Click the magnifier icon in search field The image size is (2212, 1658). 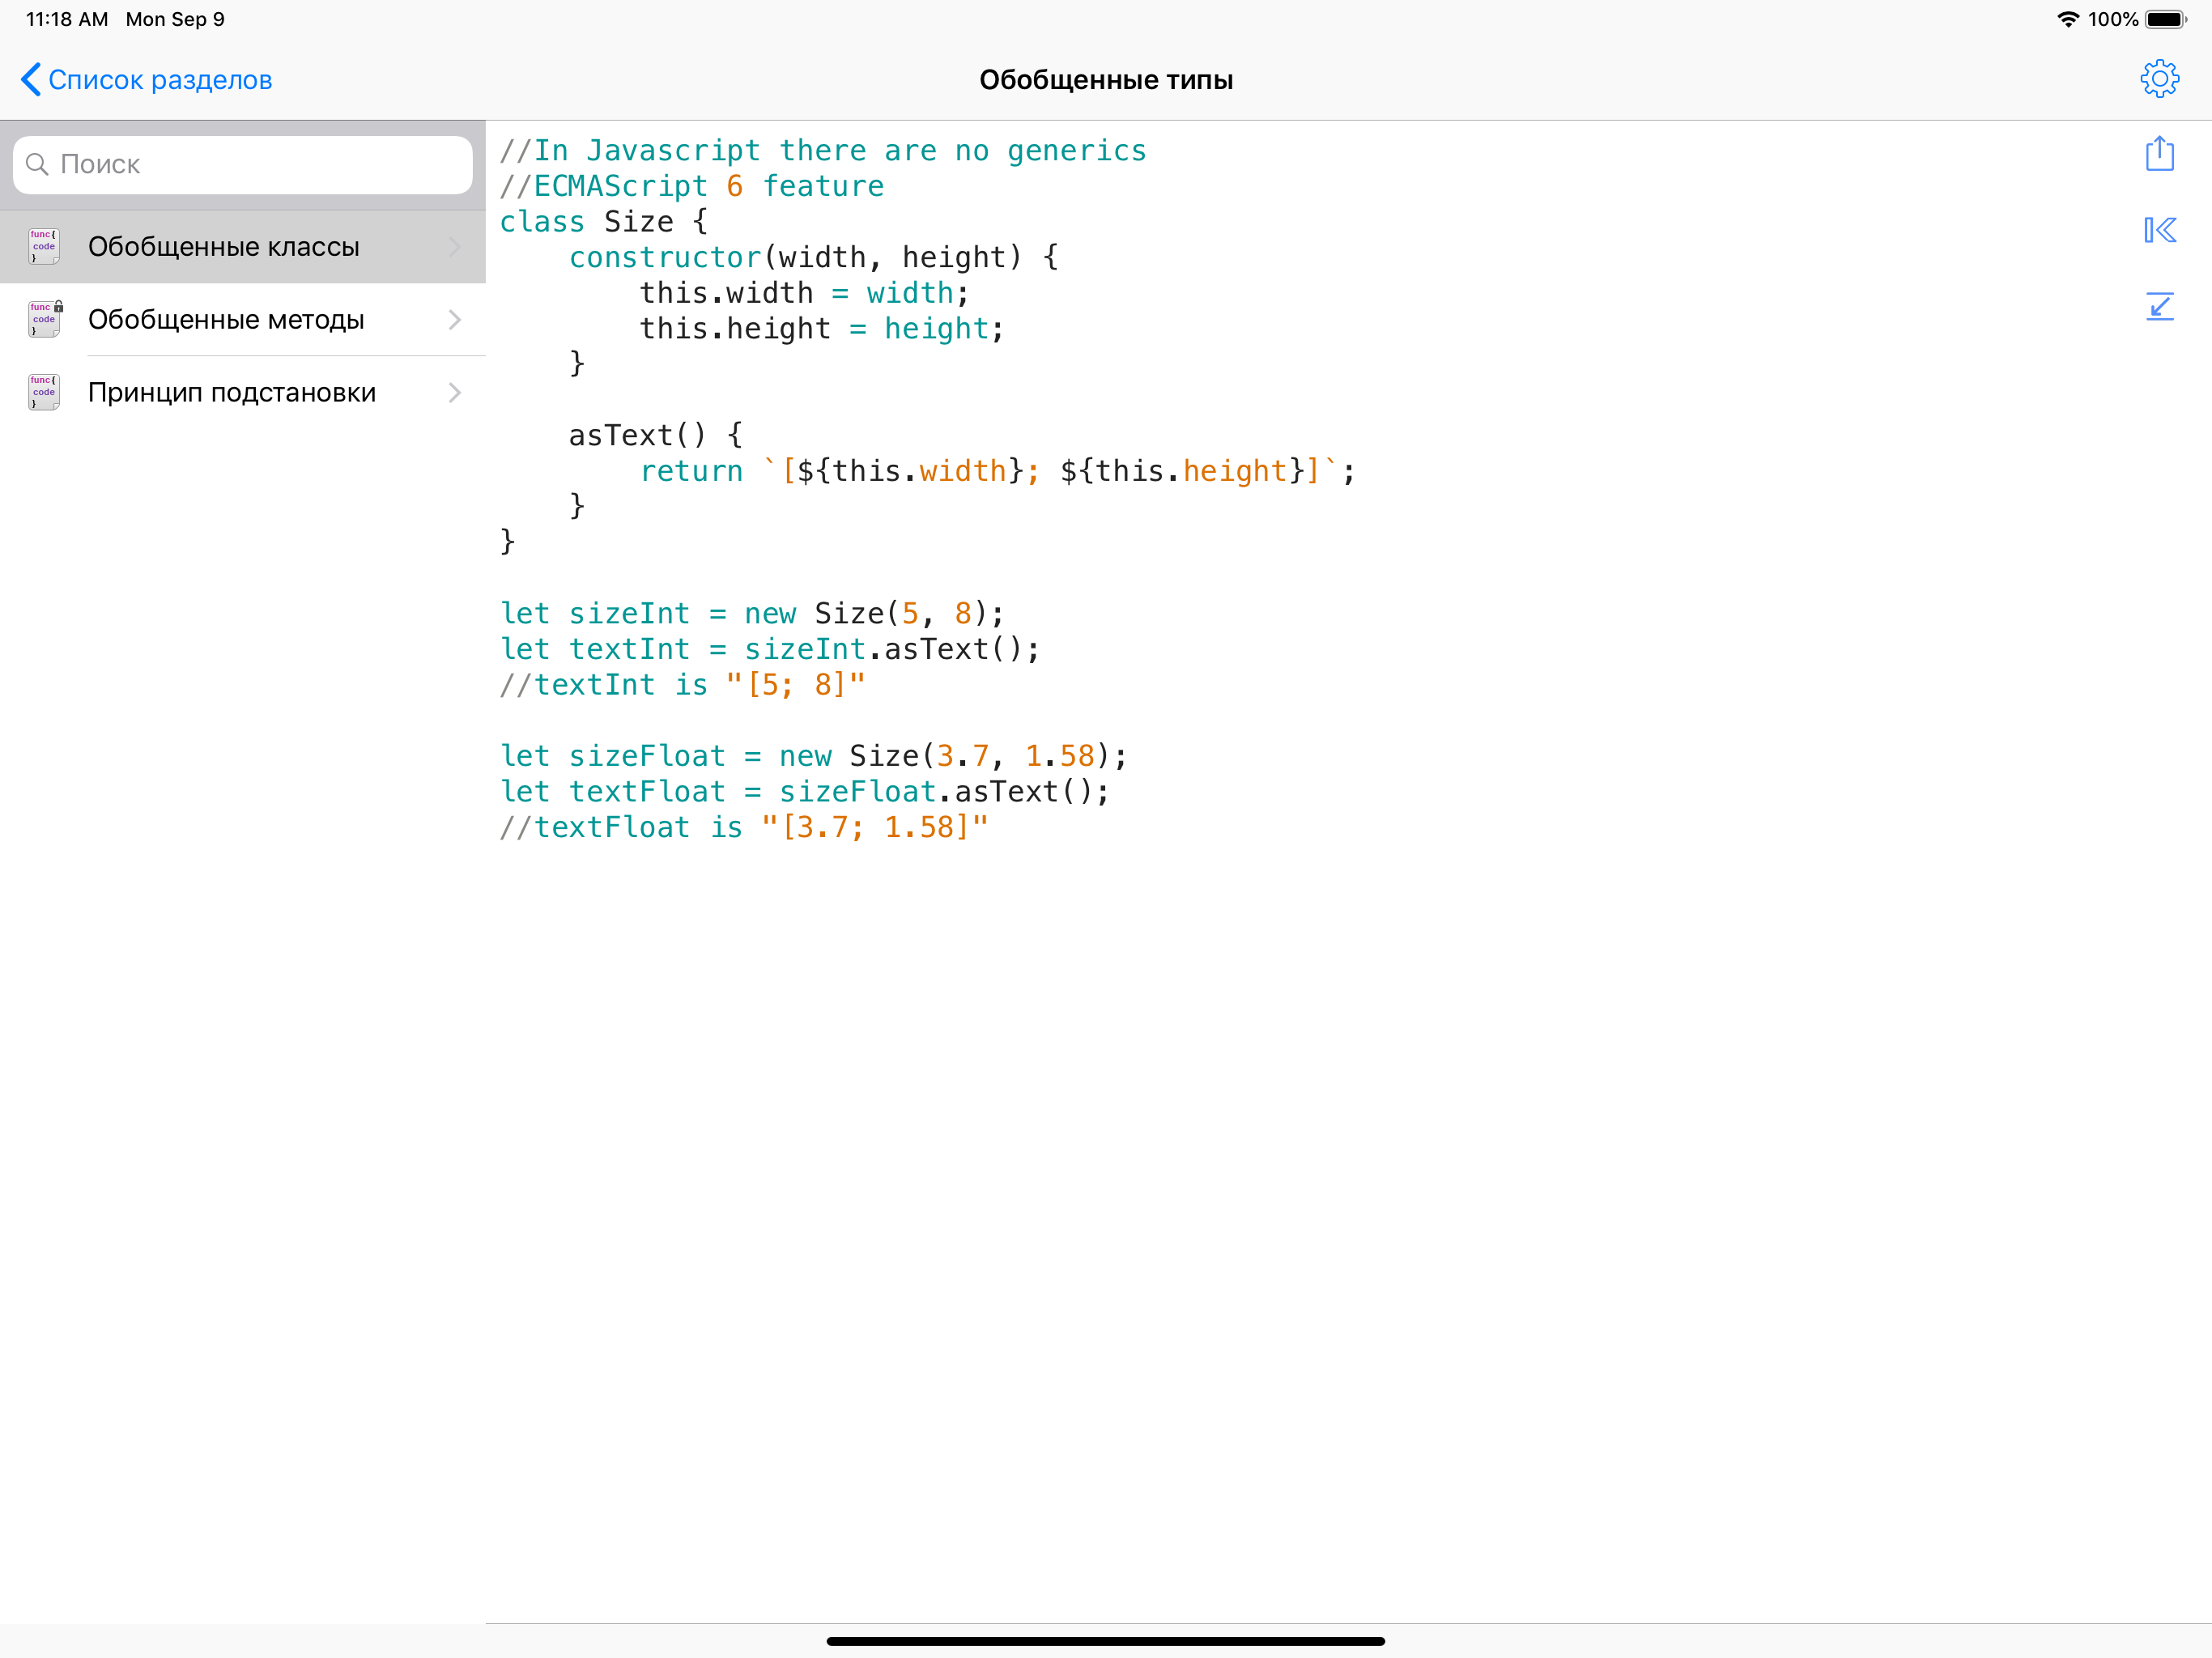tap(37, 164)
